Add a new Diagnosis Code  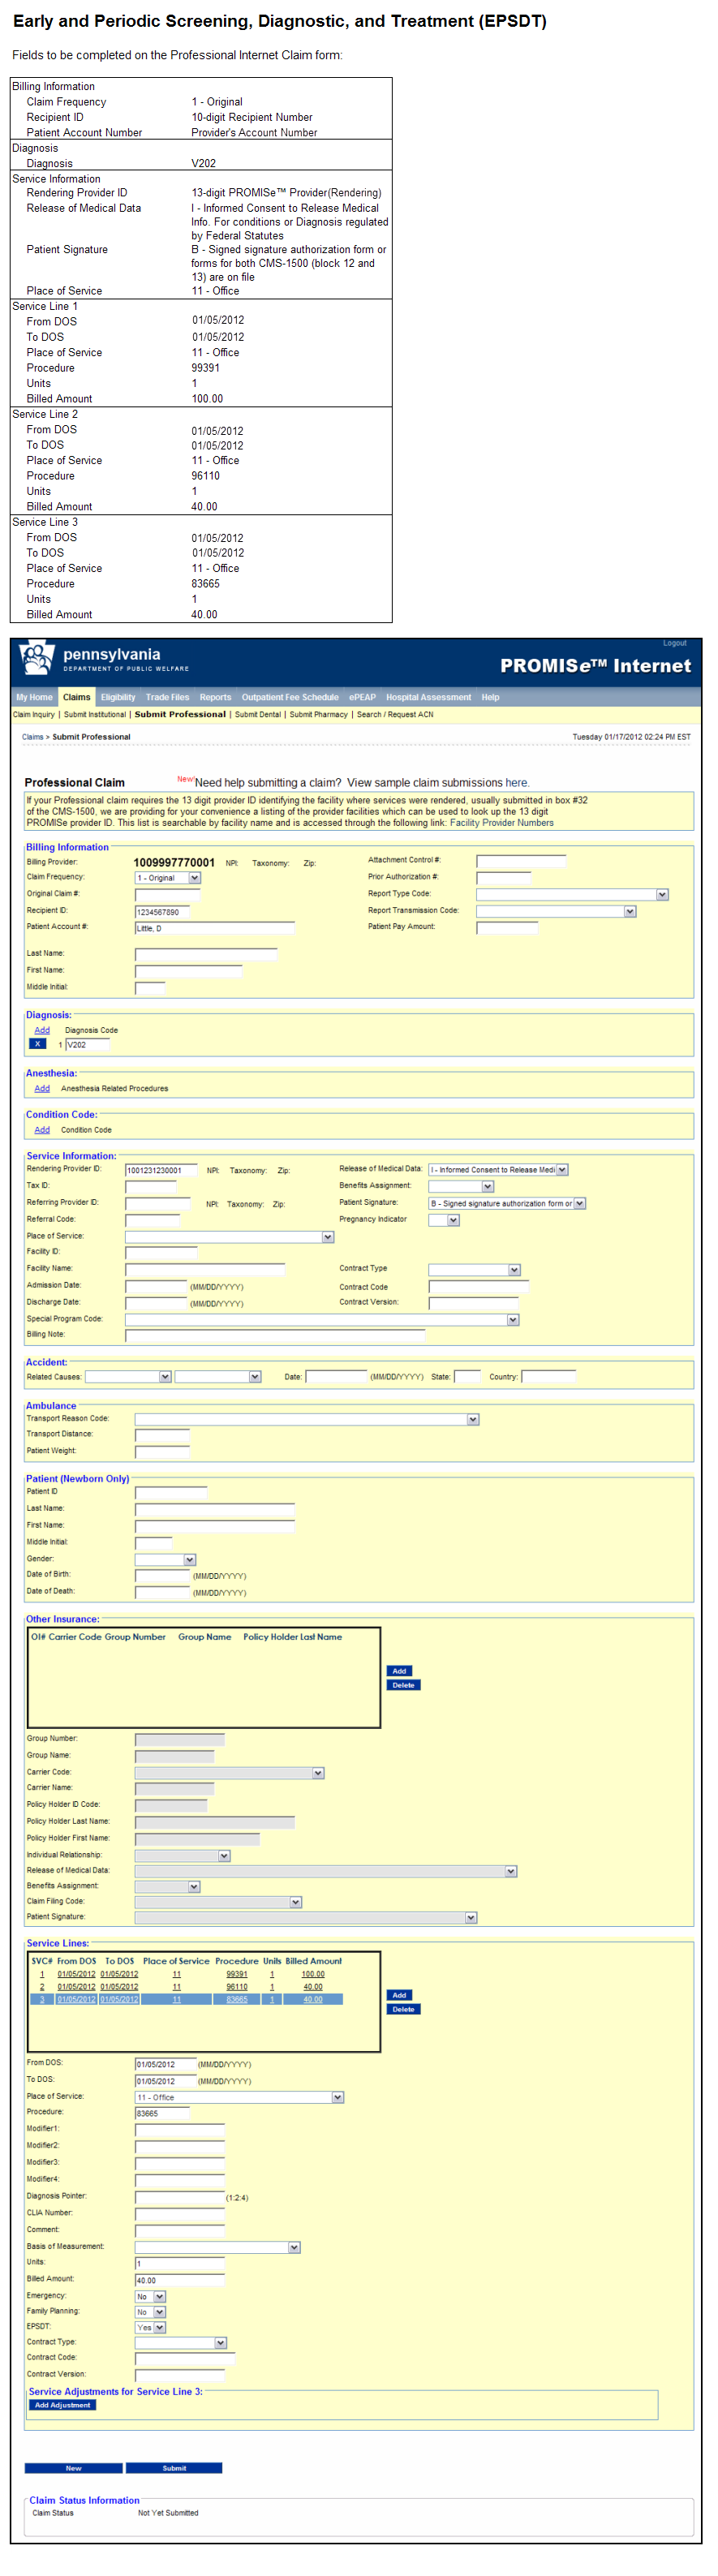coord(42,1030)
